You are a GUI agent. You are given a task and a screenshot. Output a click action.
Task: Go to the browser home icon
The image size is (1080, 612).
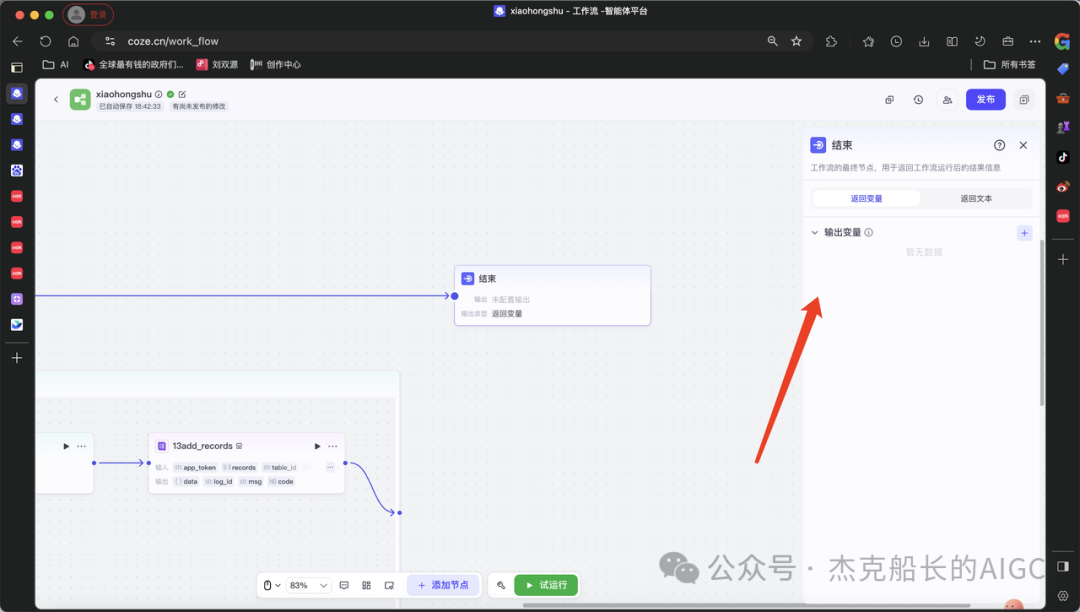click(73, 41)
